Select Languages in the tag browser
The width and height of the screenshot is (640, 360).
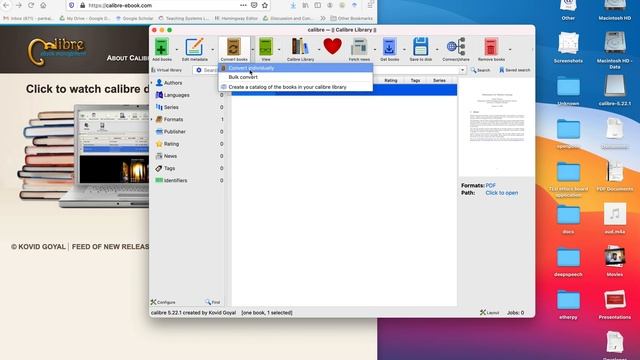click(x=177, y=95)
